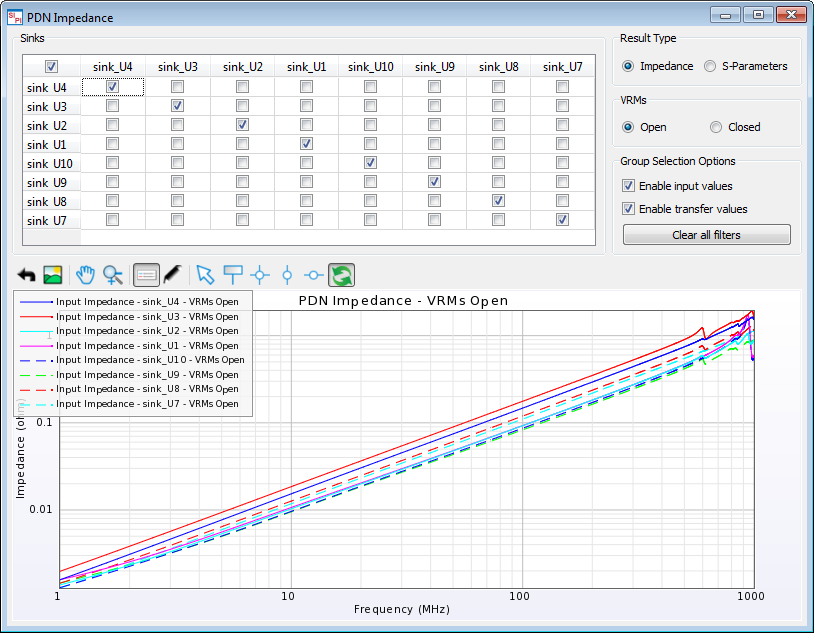814x633 pixels.
Task: Select the S-Parameters result type
Action: click(x=710, y=66)
